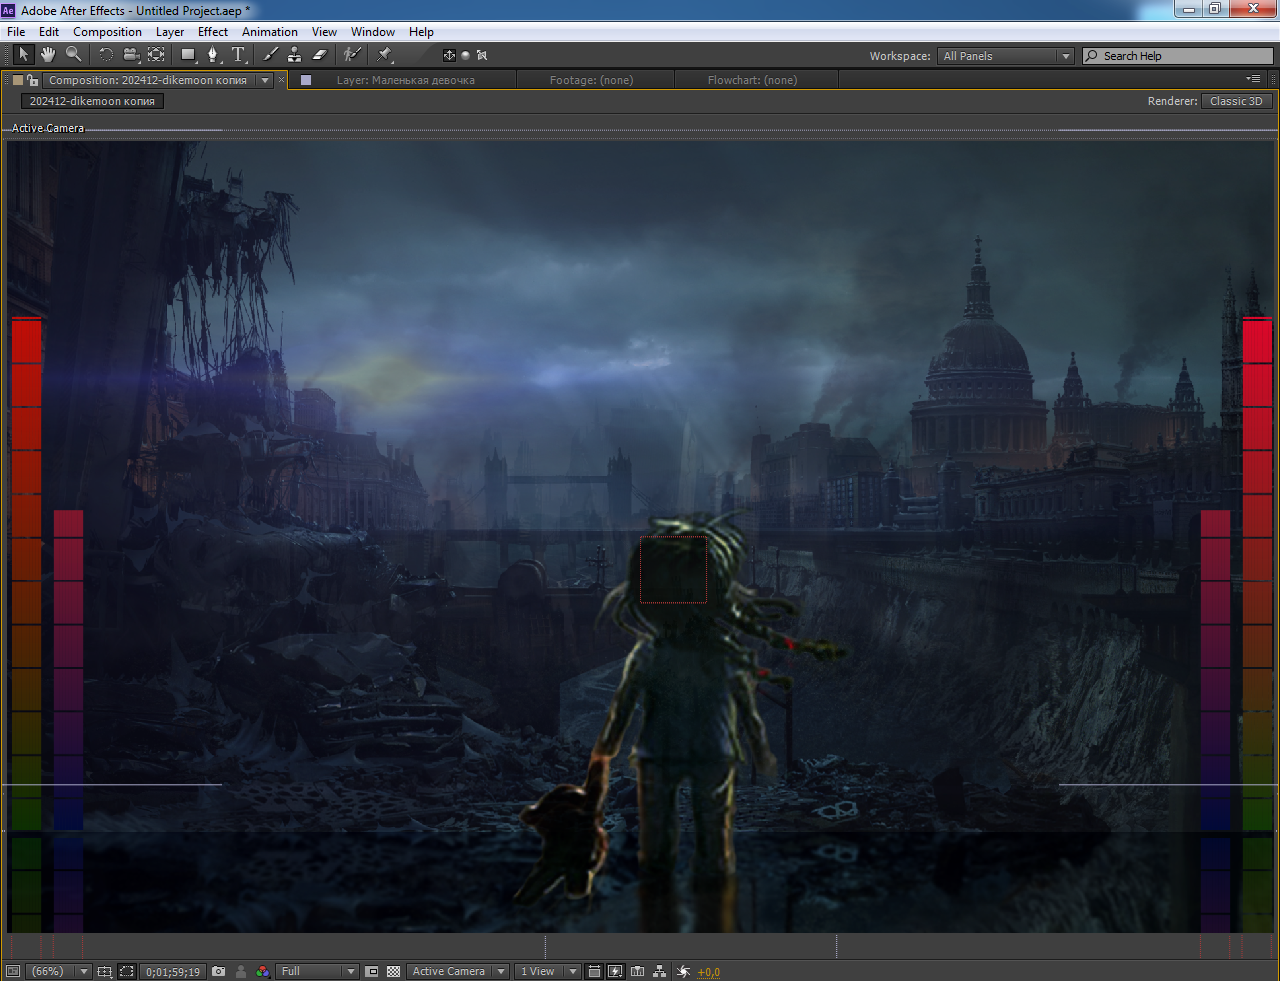
Task: Close the Composition viewer tab
Action: (x=281, y=79)
